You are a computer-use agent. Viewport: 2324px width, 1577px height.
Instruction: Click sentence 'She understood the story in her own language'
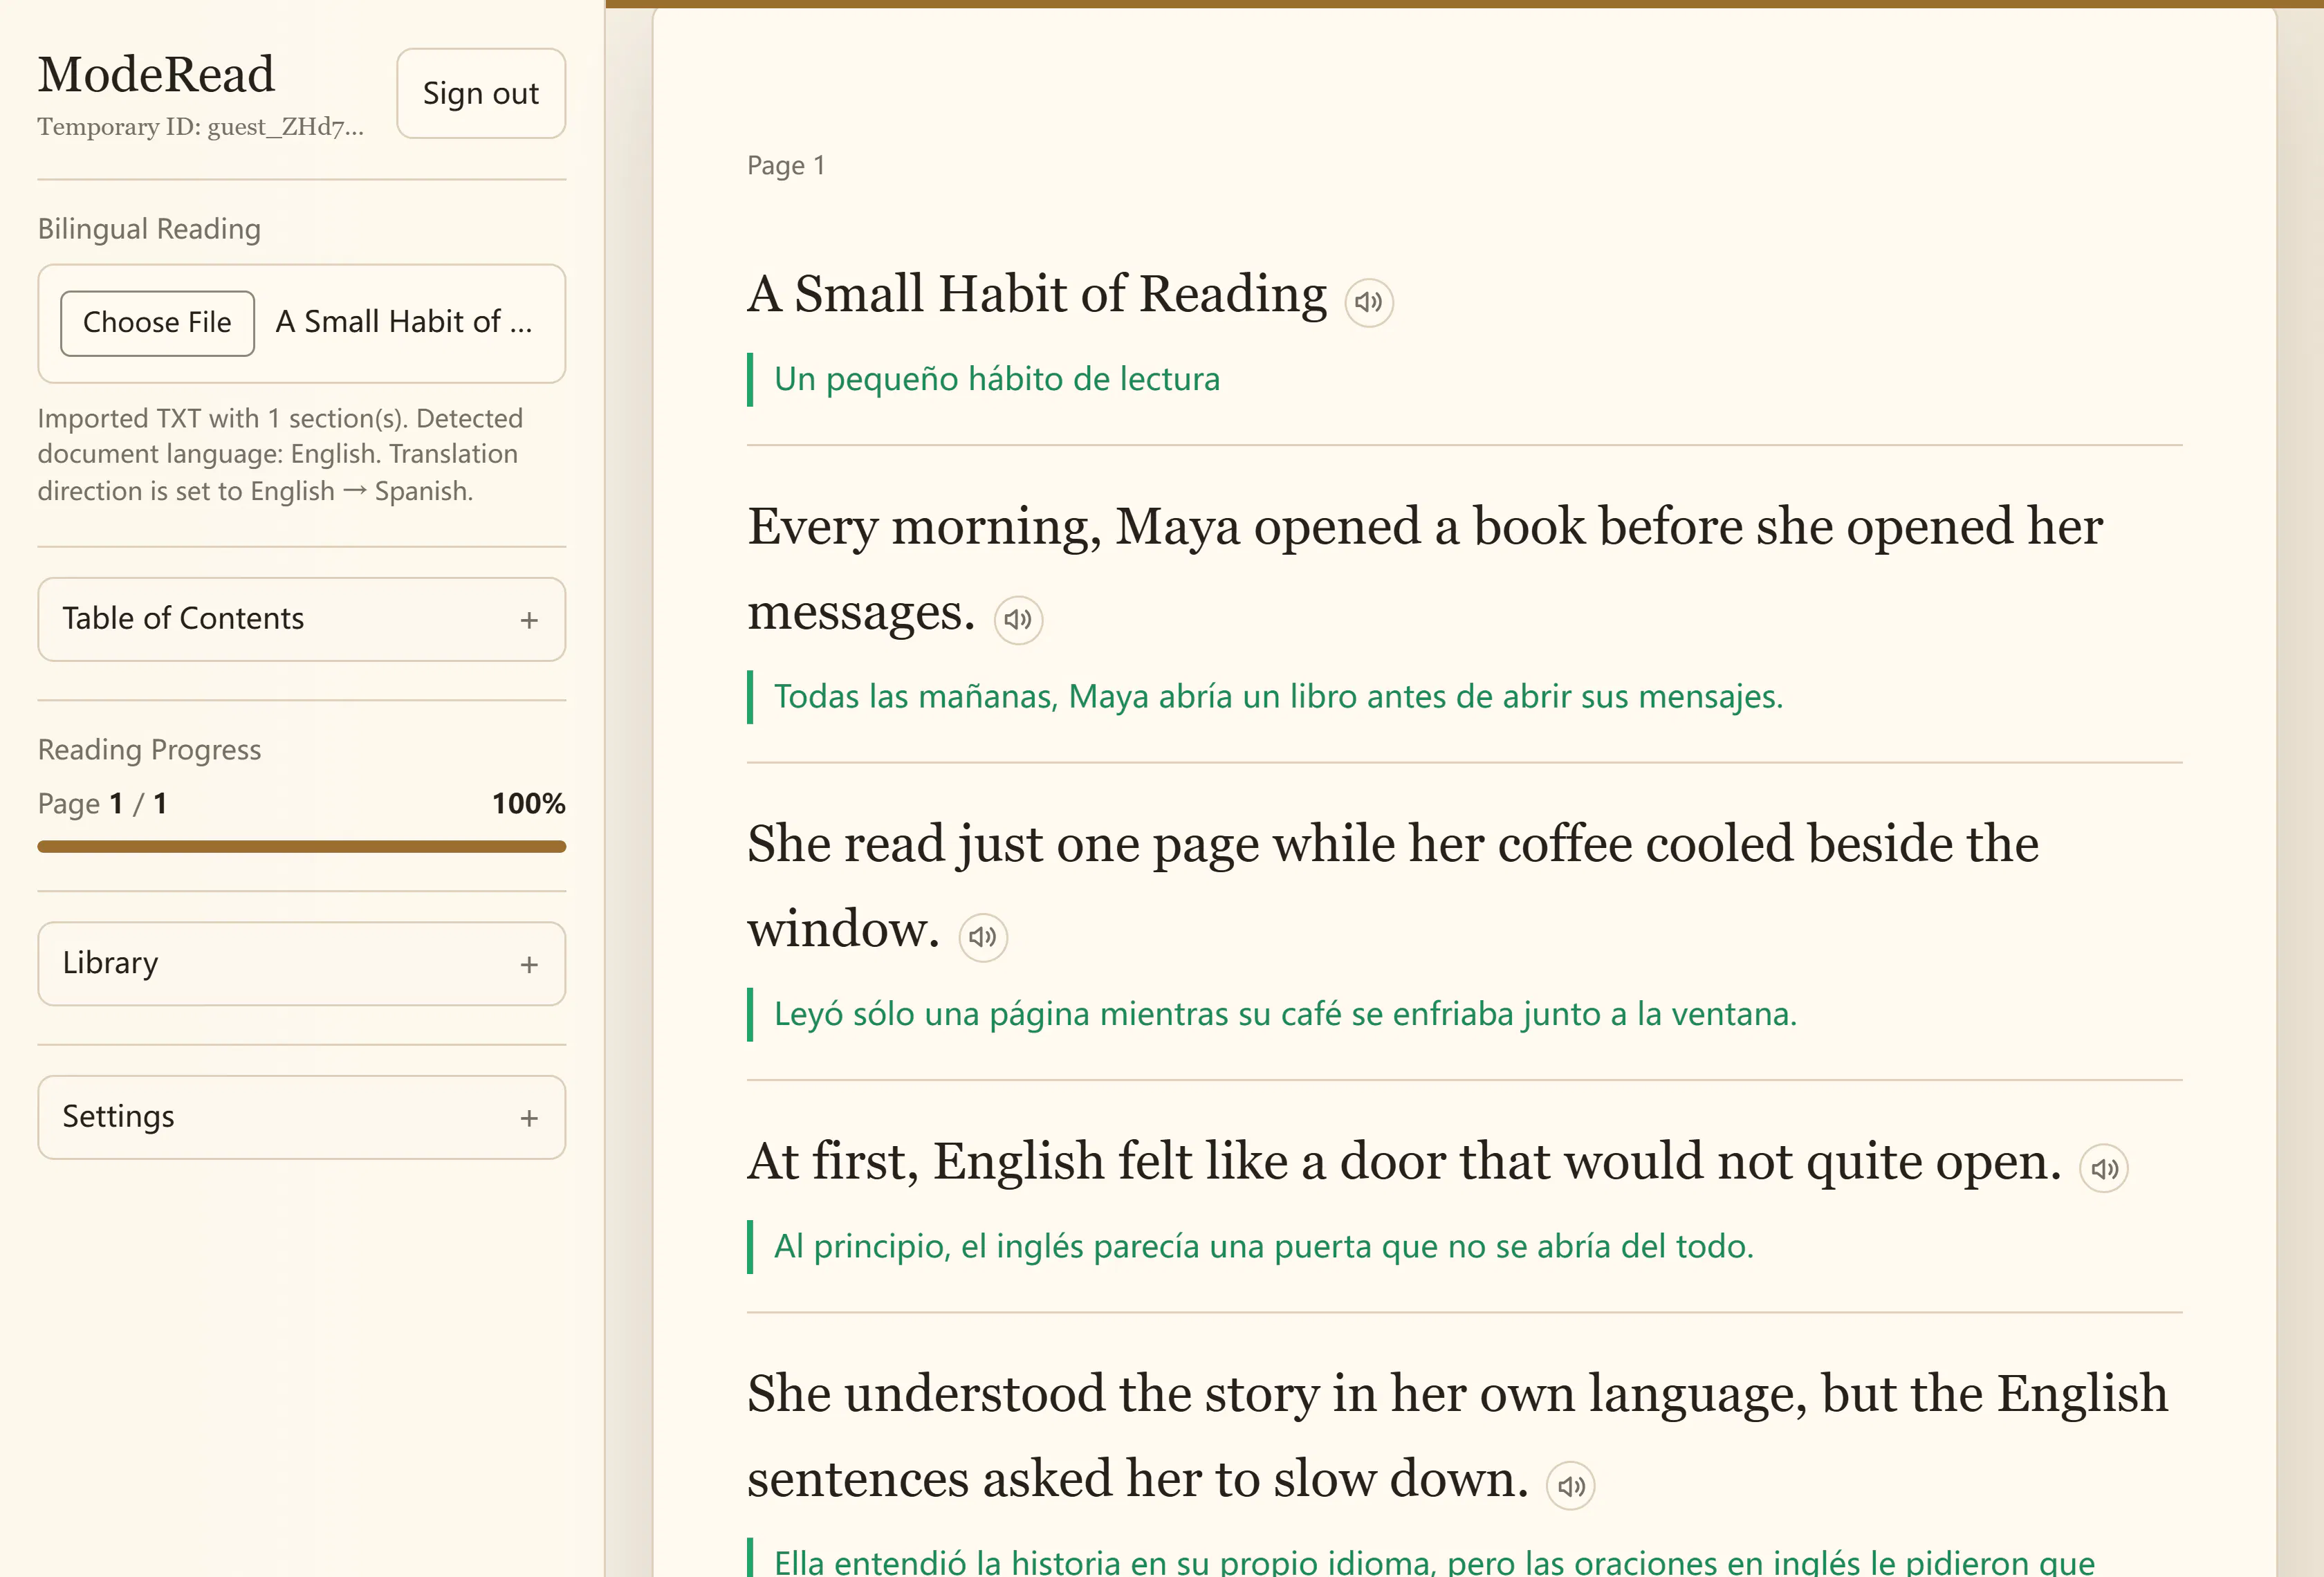point(1457,1436)
